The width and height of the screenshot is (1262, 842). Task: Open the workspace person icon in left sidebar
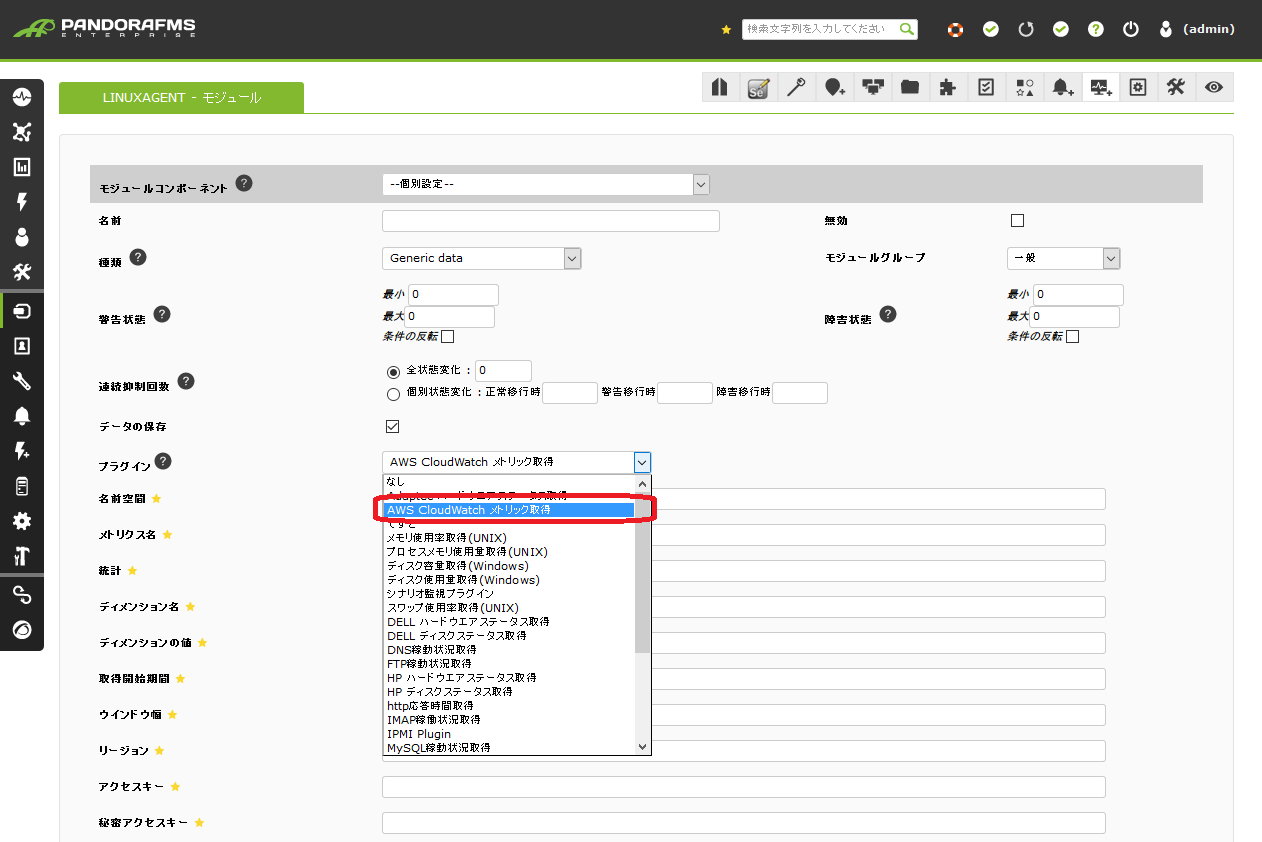coord(21,237)
